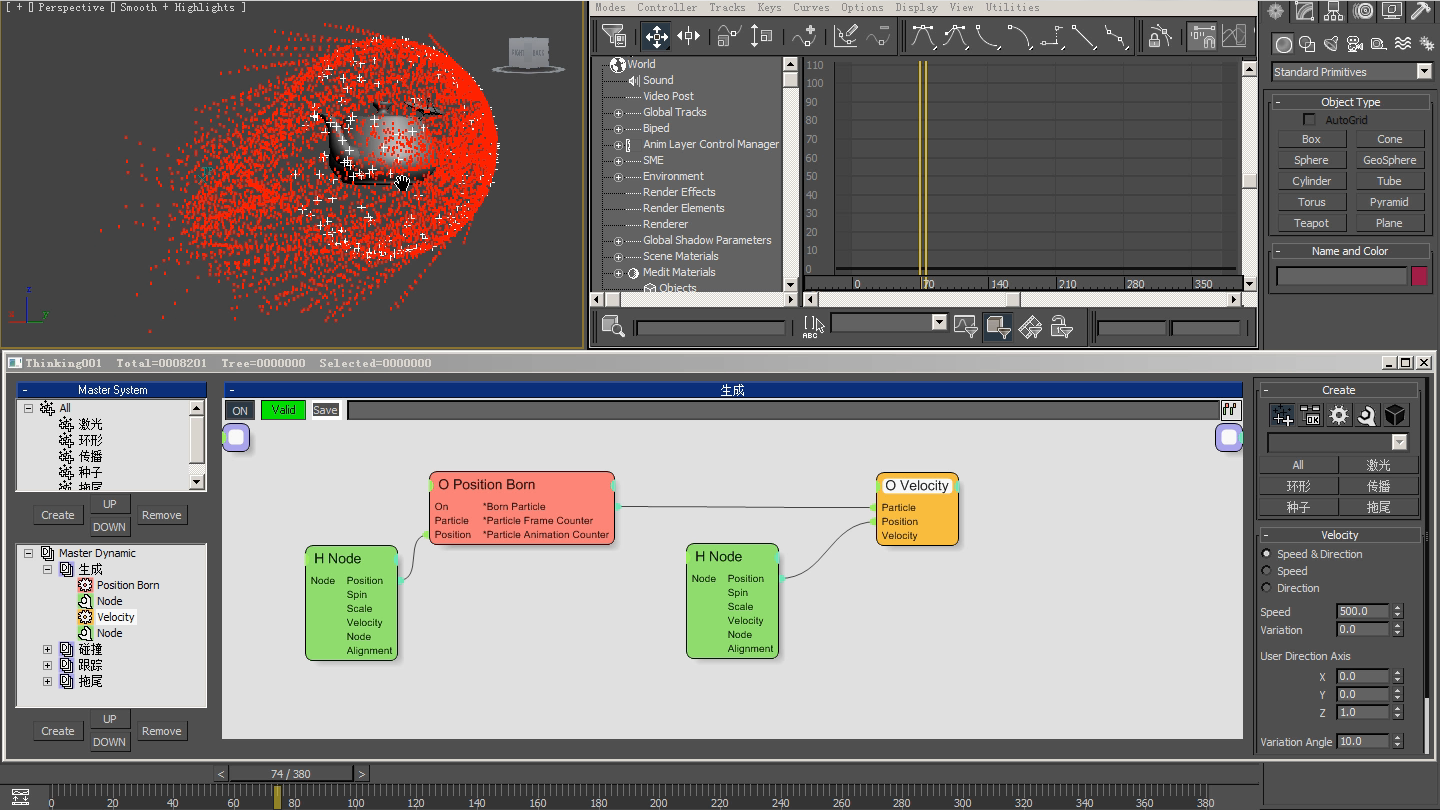The height and width of the screenshot is (810, 1440).
Task: Toggle the green Valid button
Action: click(x=283, y=410)
